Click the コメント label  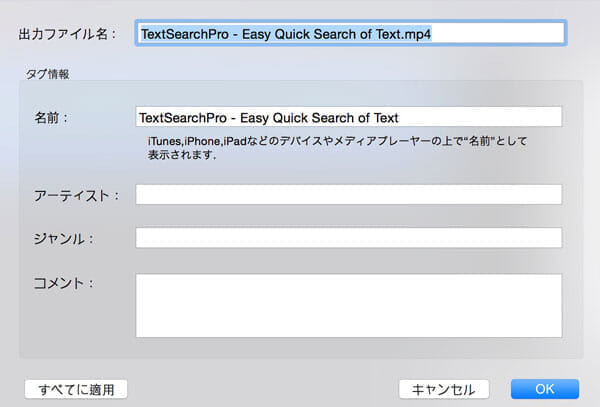[64, 283]
